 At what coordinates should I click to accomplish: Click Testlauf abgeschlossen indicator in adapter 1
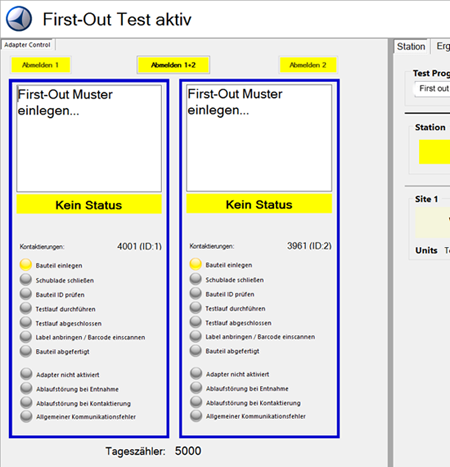tap(26, 322)
